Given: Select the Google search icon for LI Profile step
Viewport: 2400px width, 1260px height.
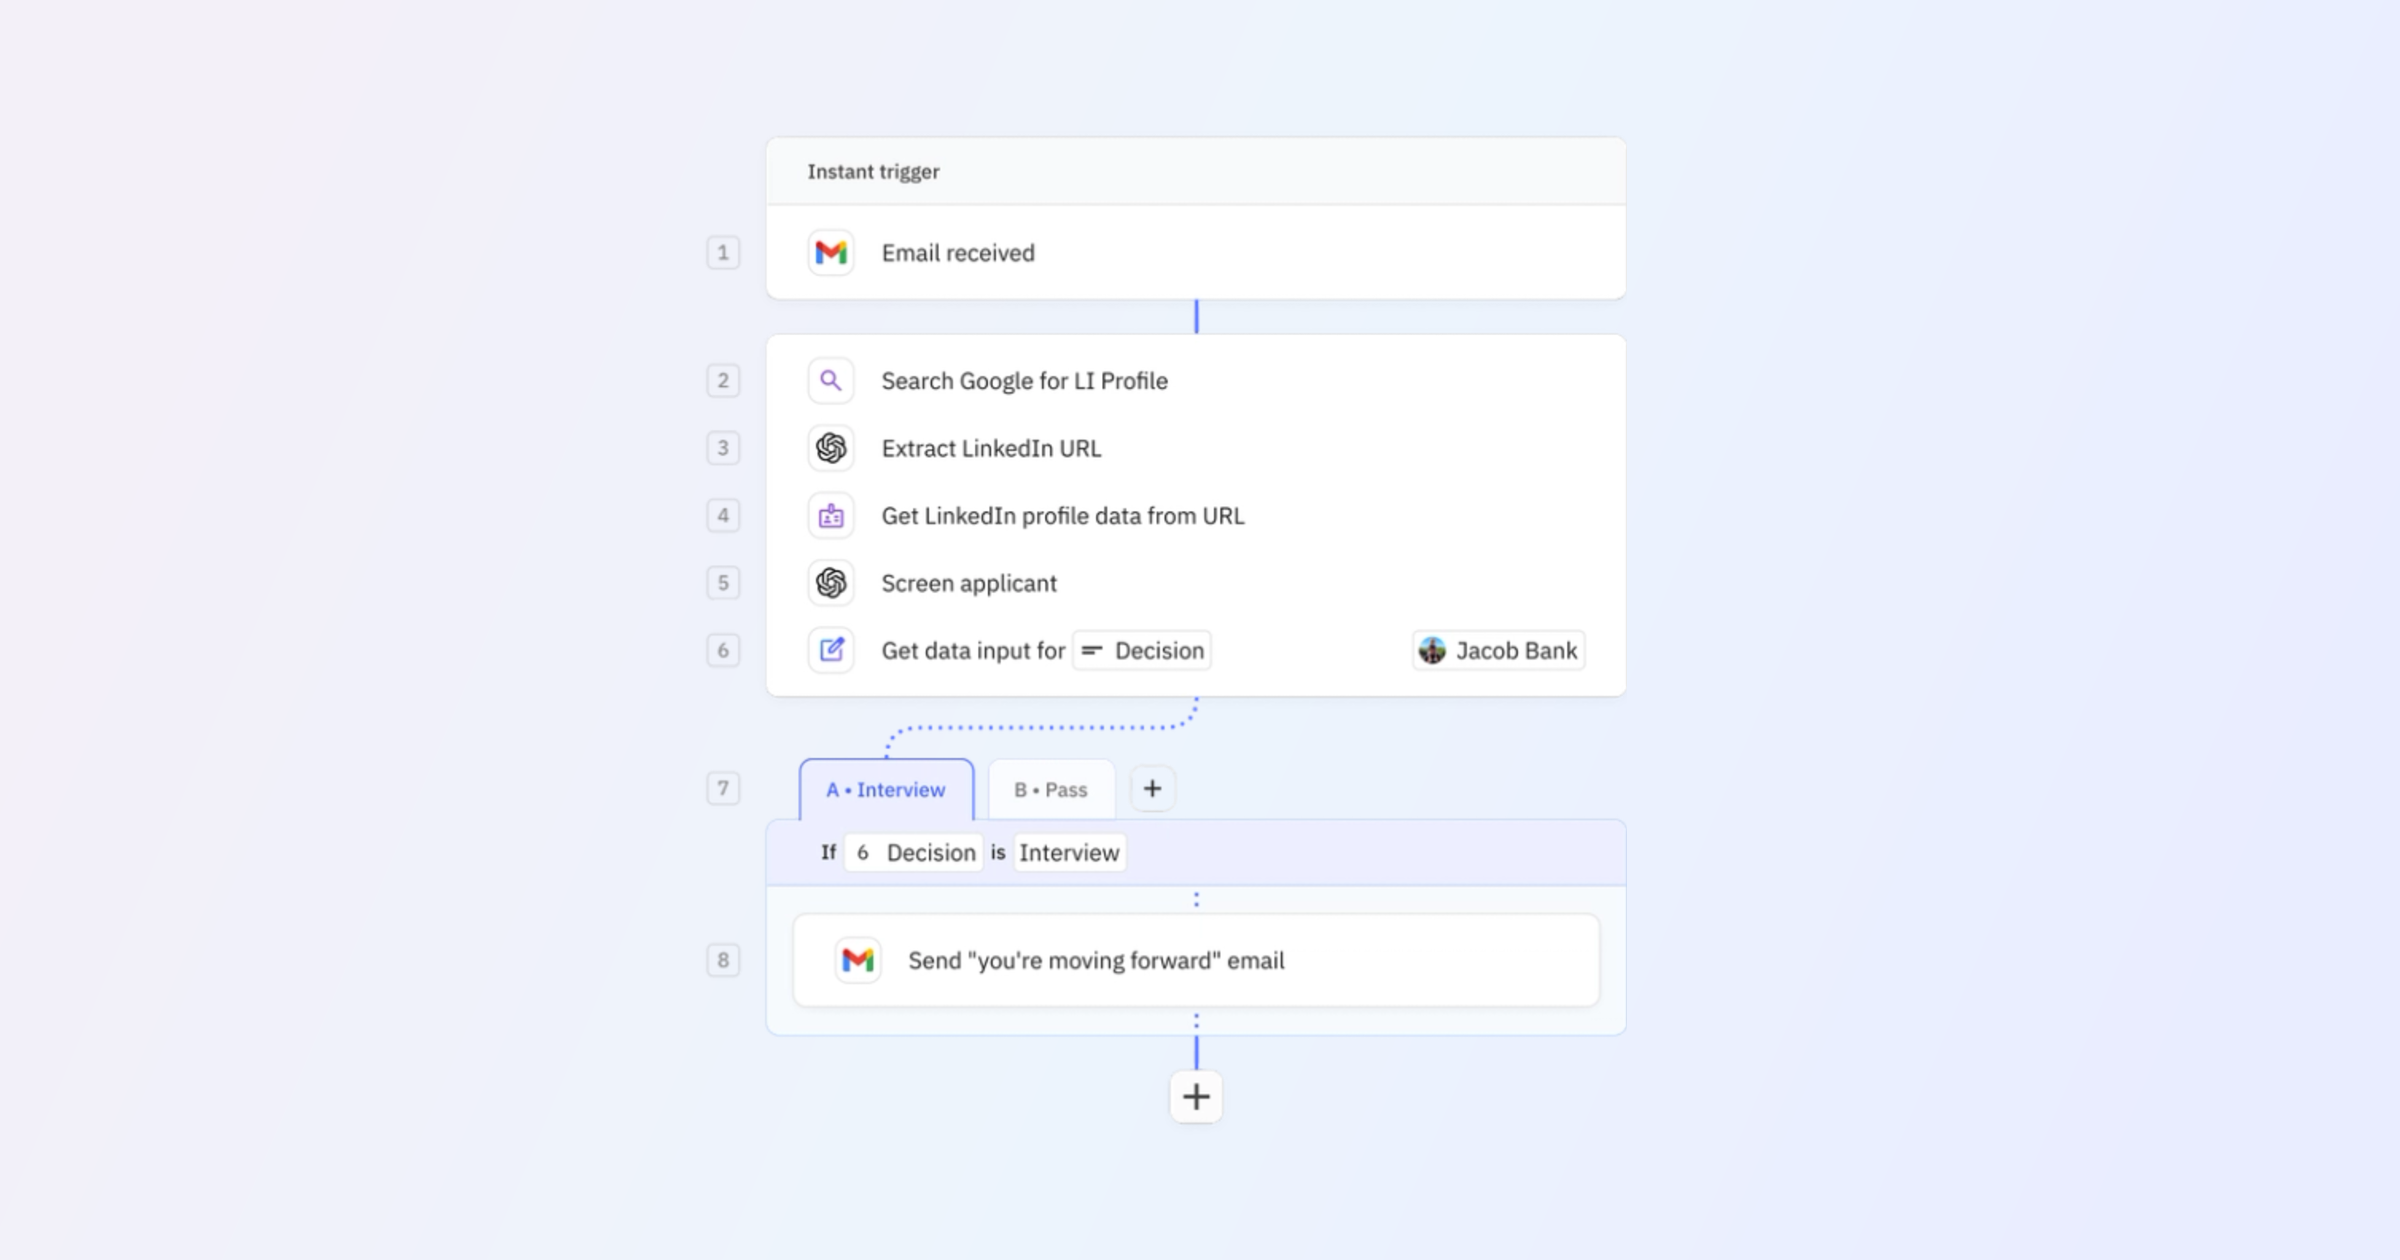Looking at the screenshot, I should 830,381.
